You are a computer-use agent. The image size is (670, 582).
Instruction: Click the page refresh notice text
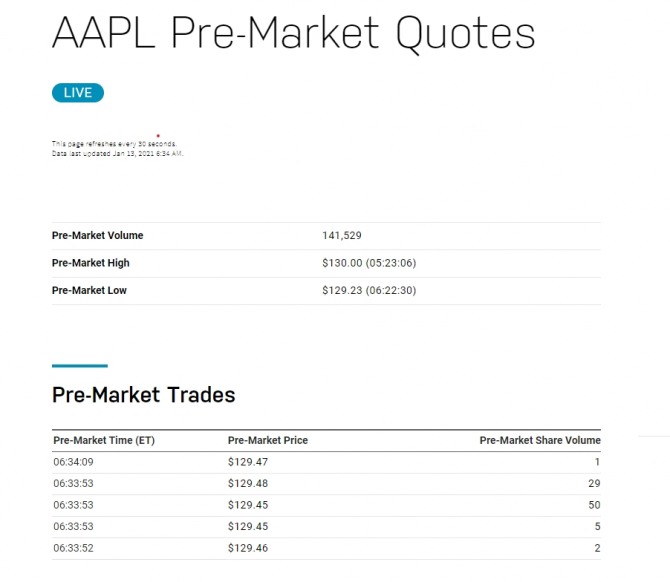[x=114, y=144]
